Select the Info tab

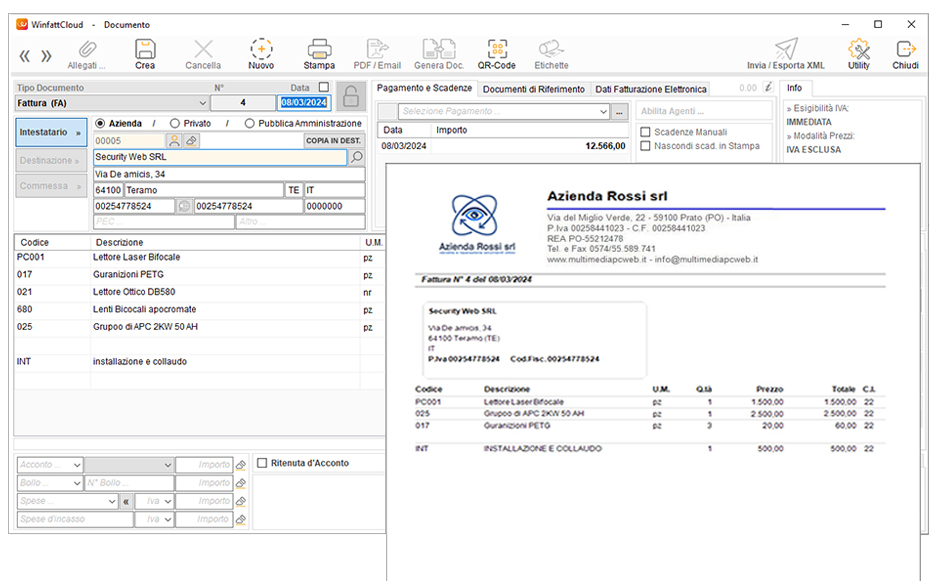click(x=795, y=88)
